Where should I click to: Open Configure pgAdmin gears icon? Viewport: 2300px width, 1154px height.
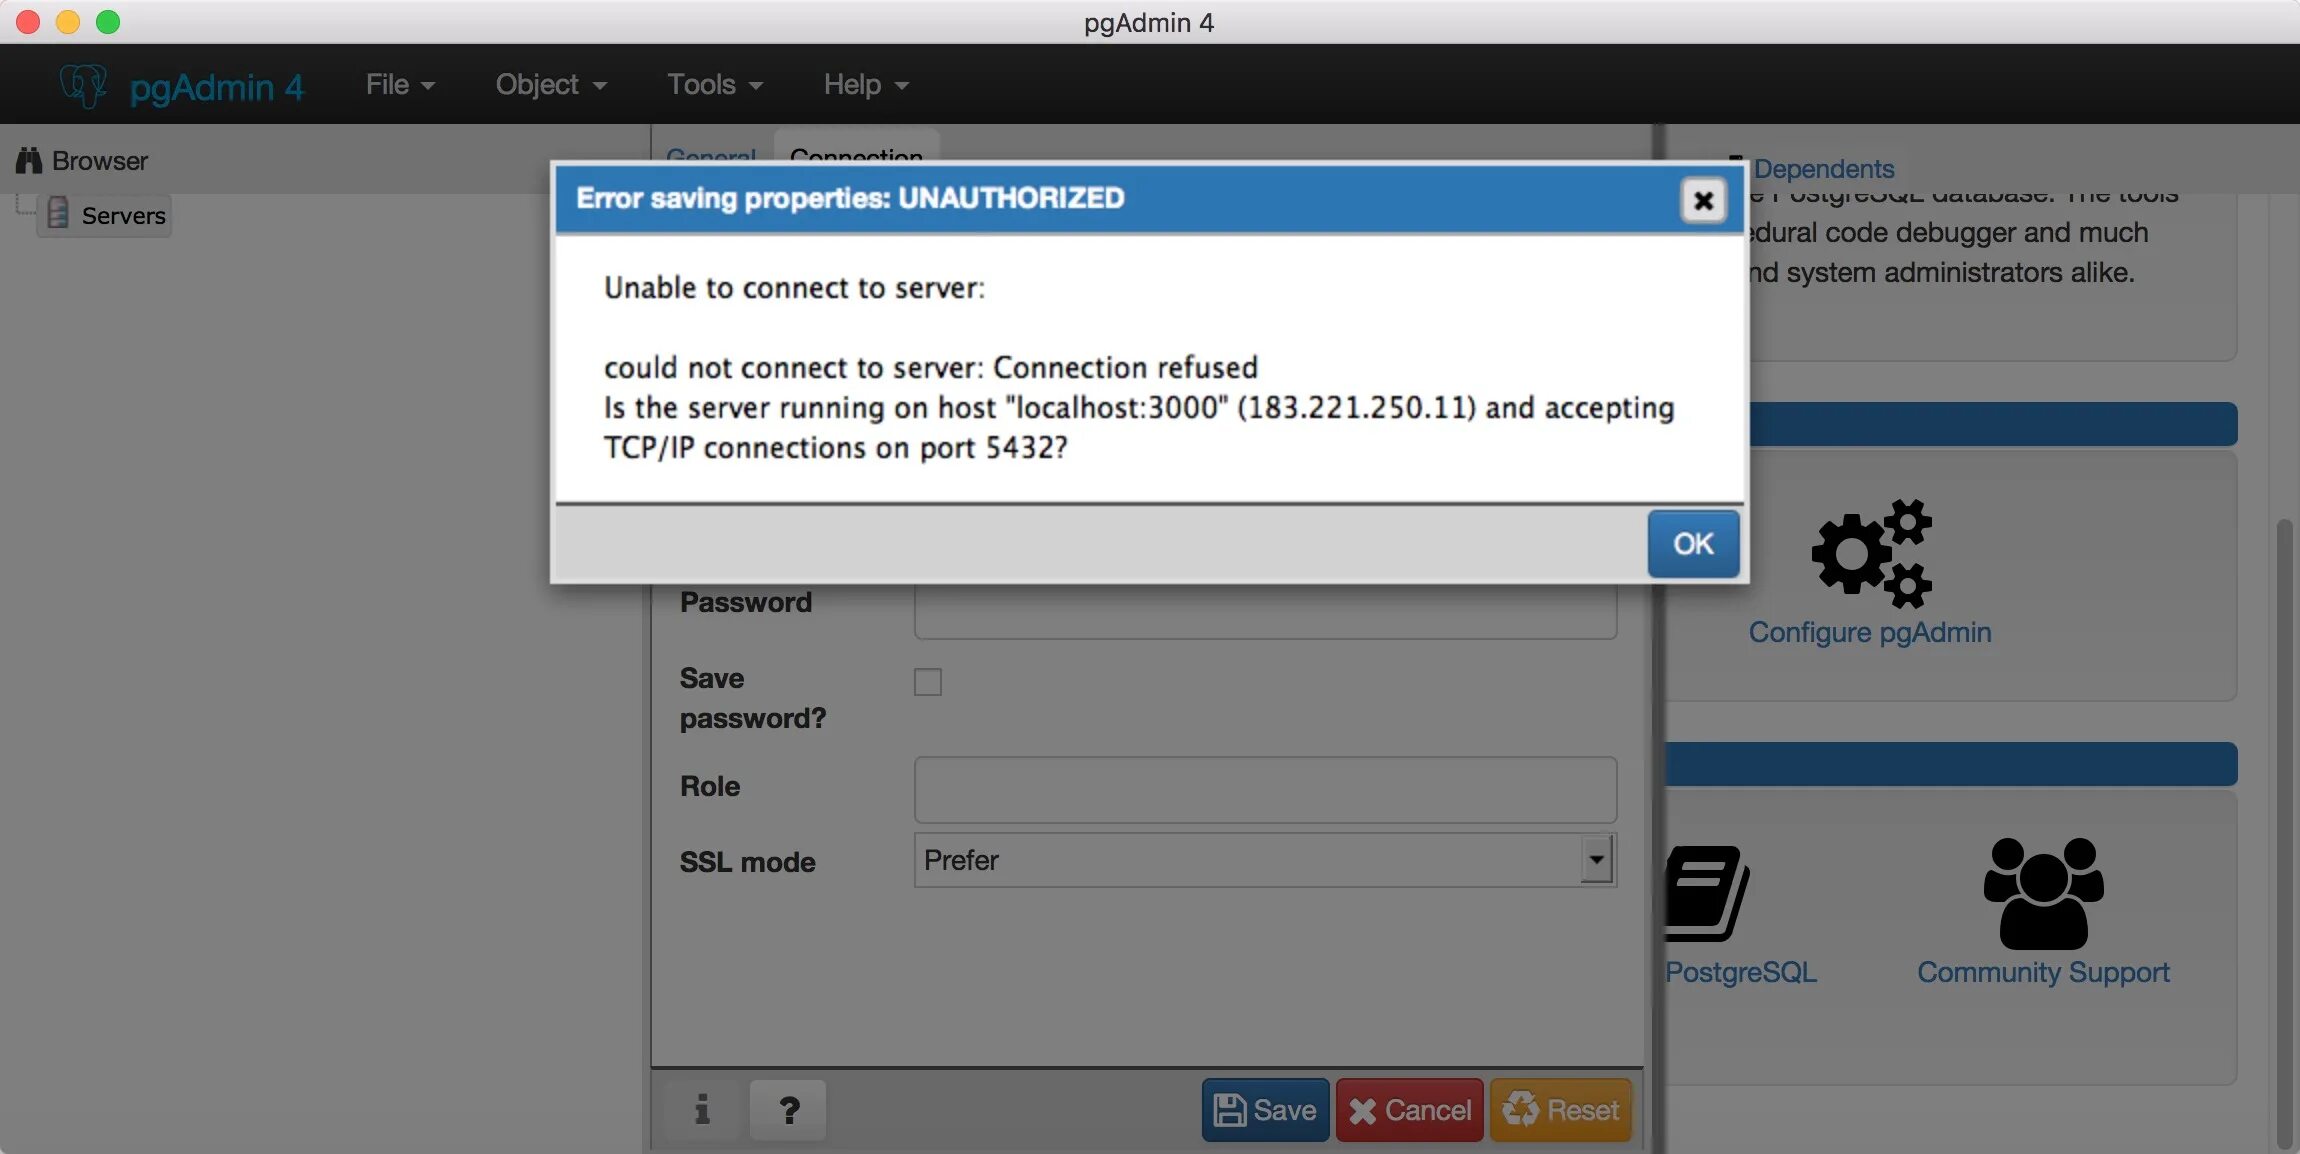coord(1871,554)
